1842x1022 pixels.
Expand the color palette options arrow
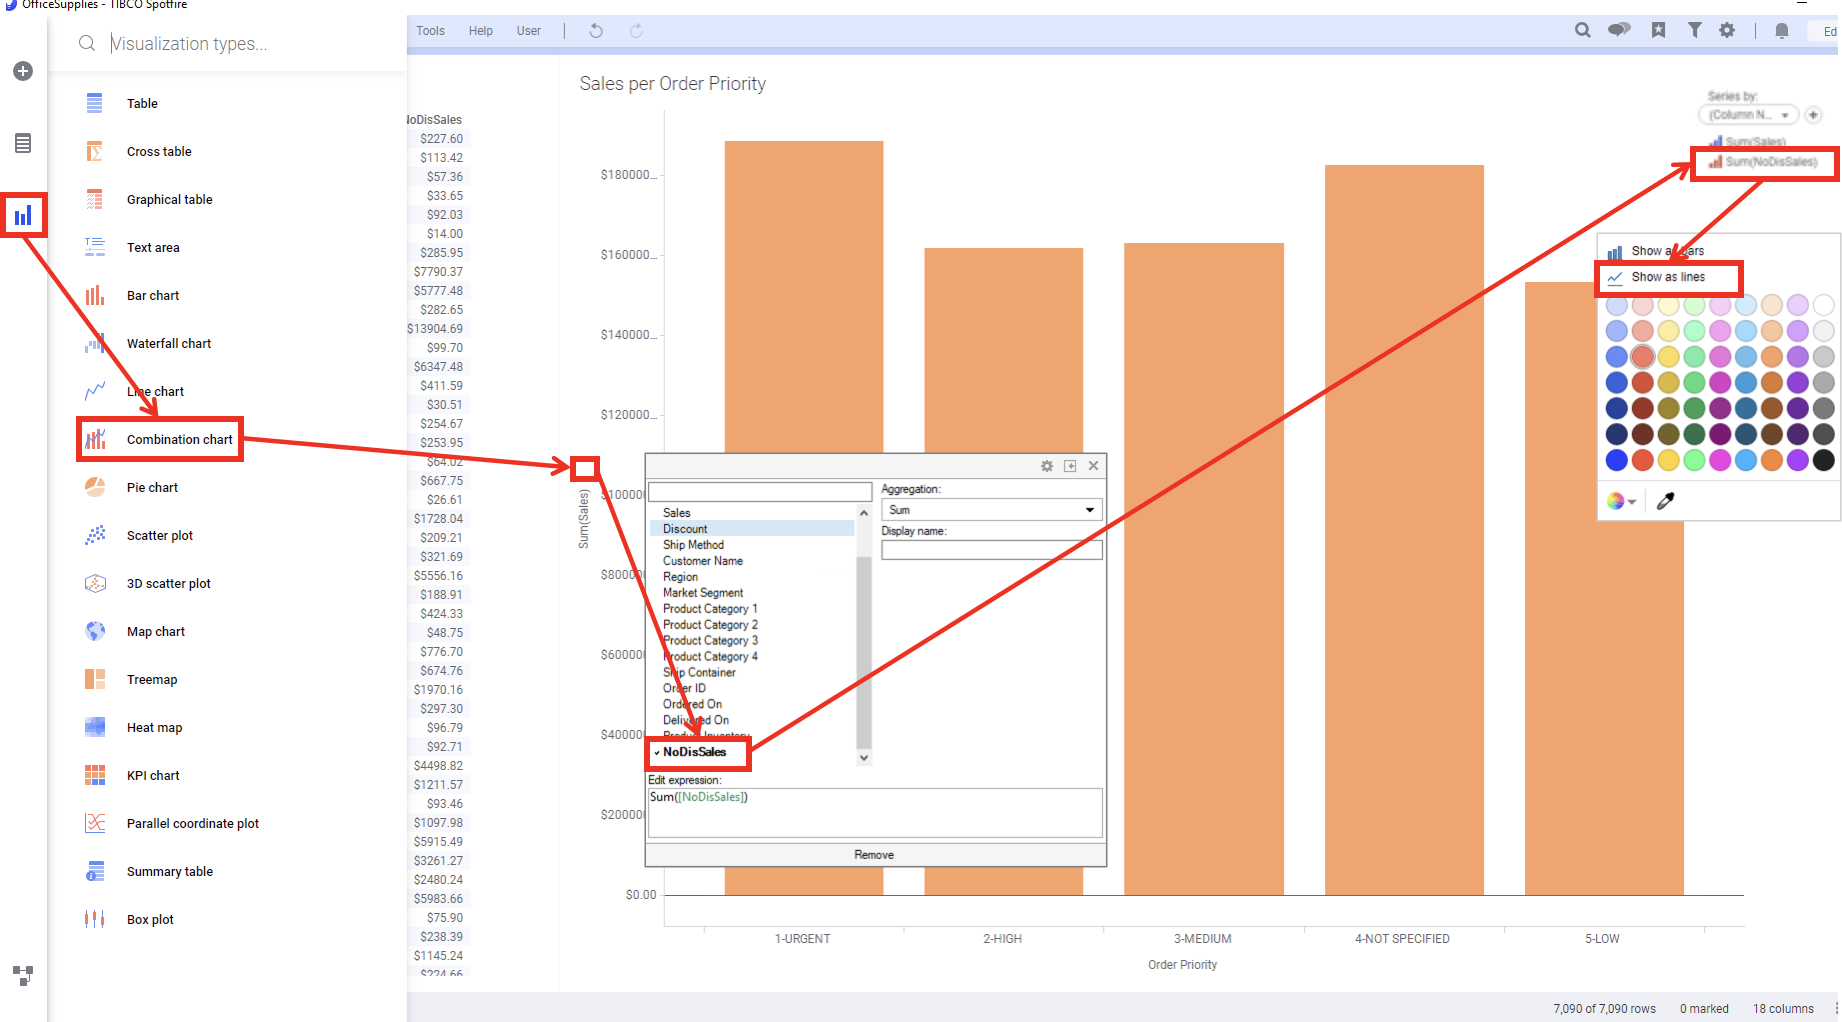(1631, 501)
